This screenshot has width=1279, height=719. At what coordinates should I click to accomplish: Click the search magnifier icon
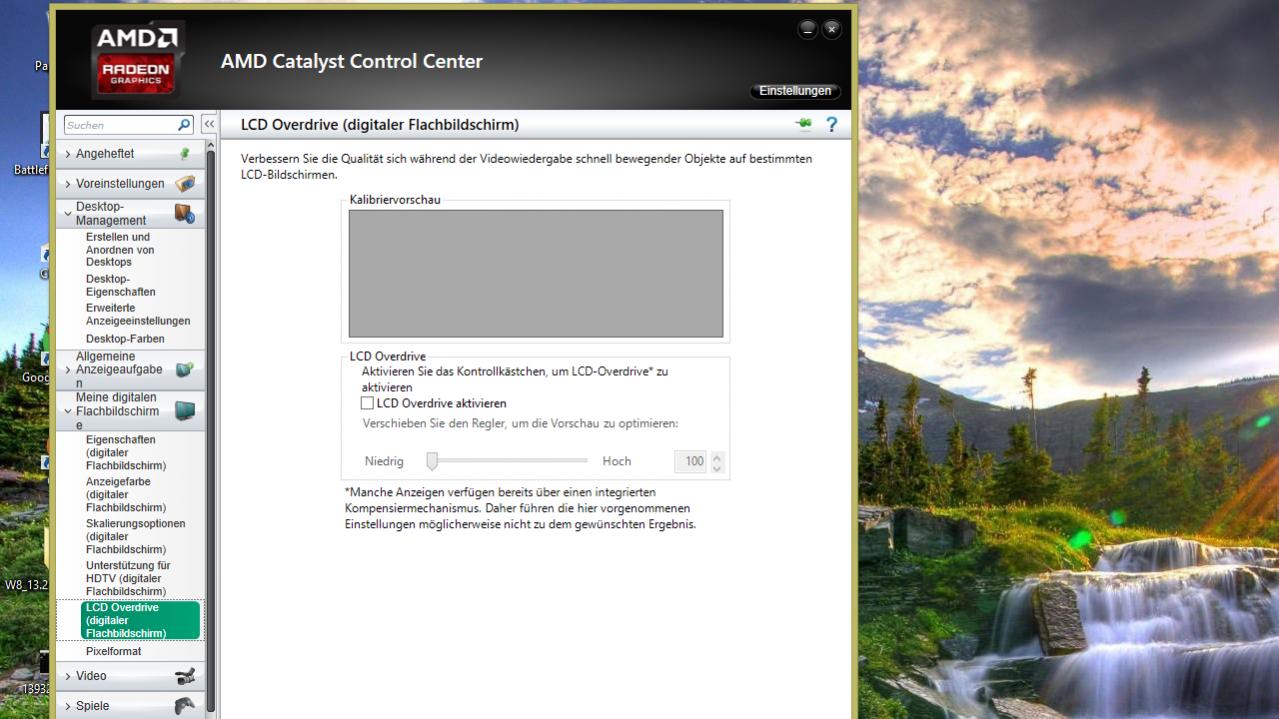point(184,125)
